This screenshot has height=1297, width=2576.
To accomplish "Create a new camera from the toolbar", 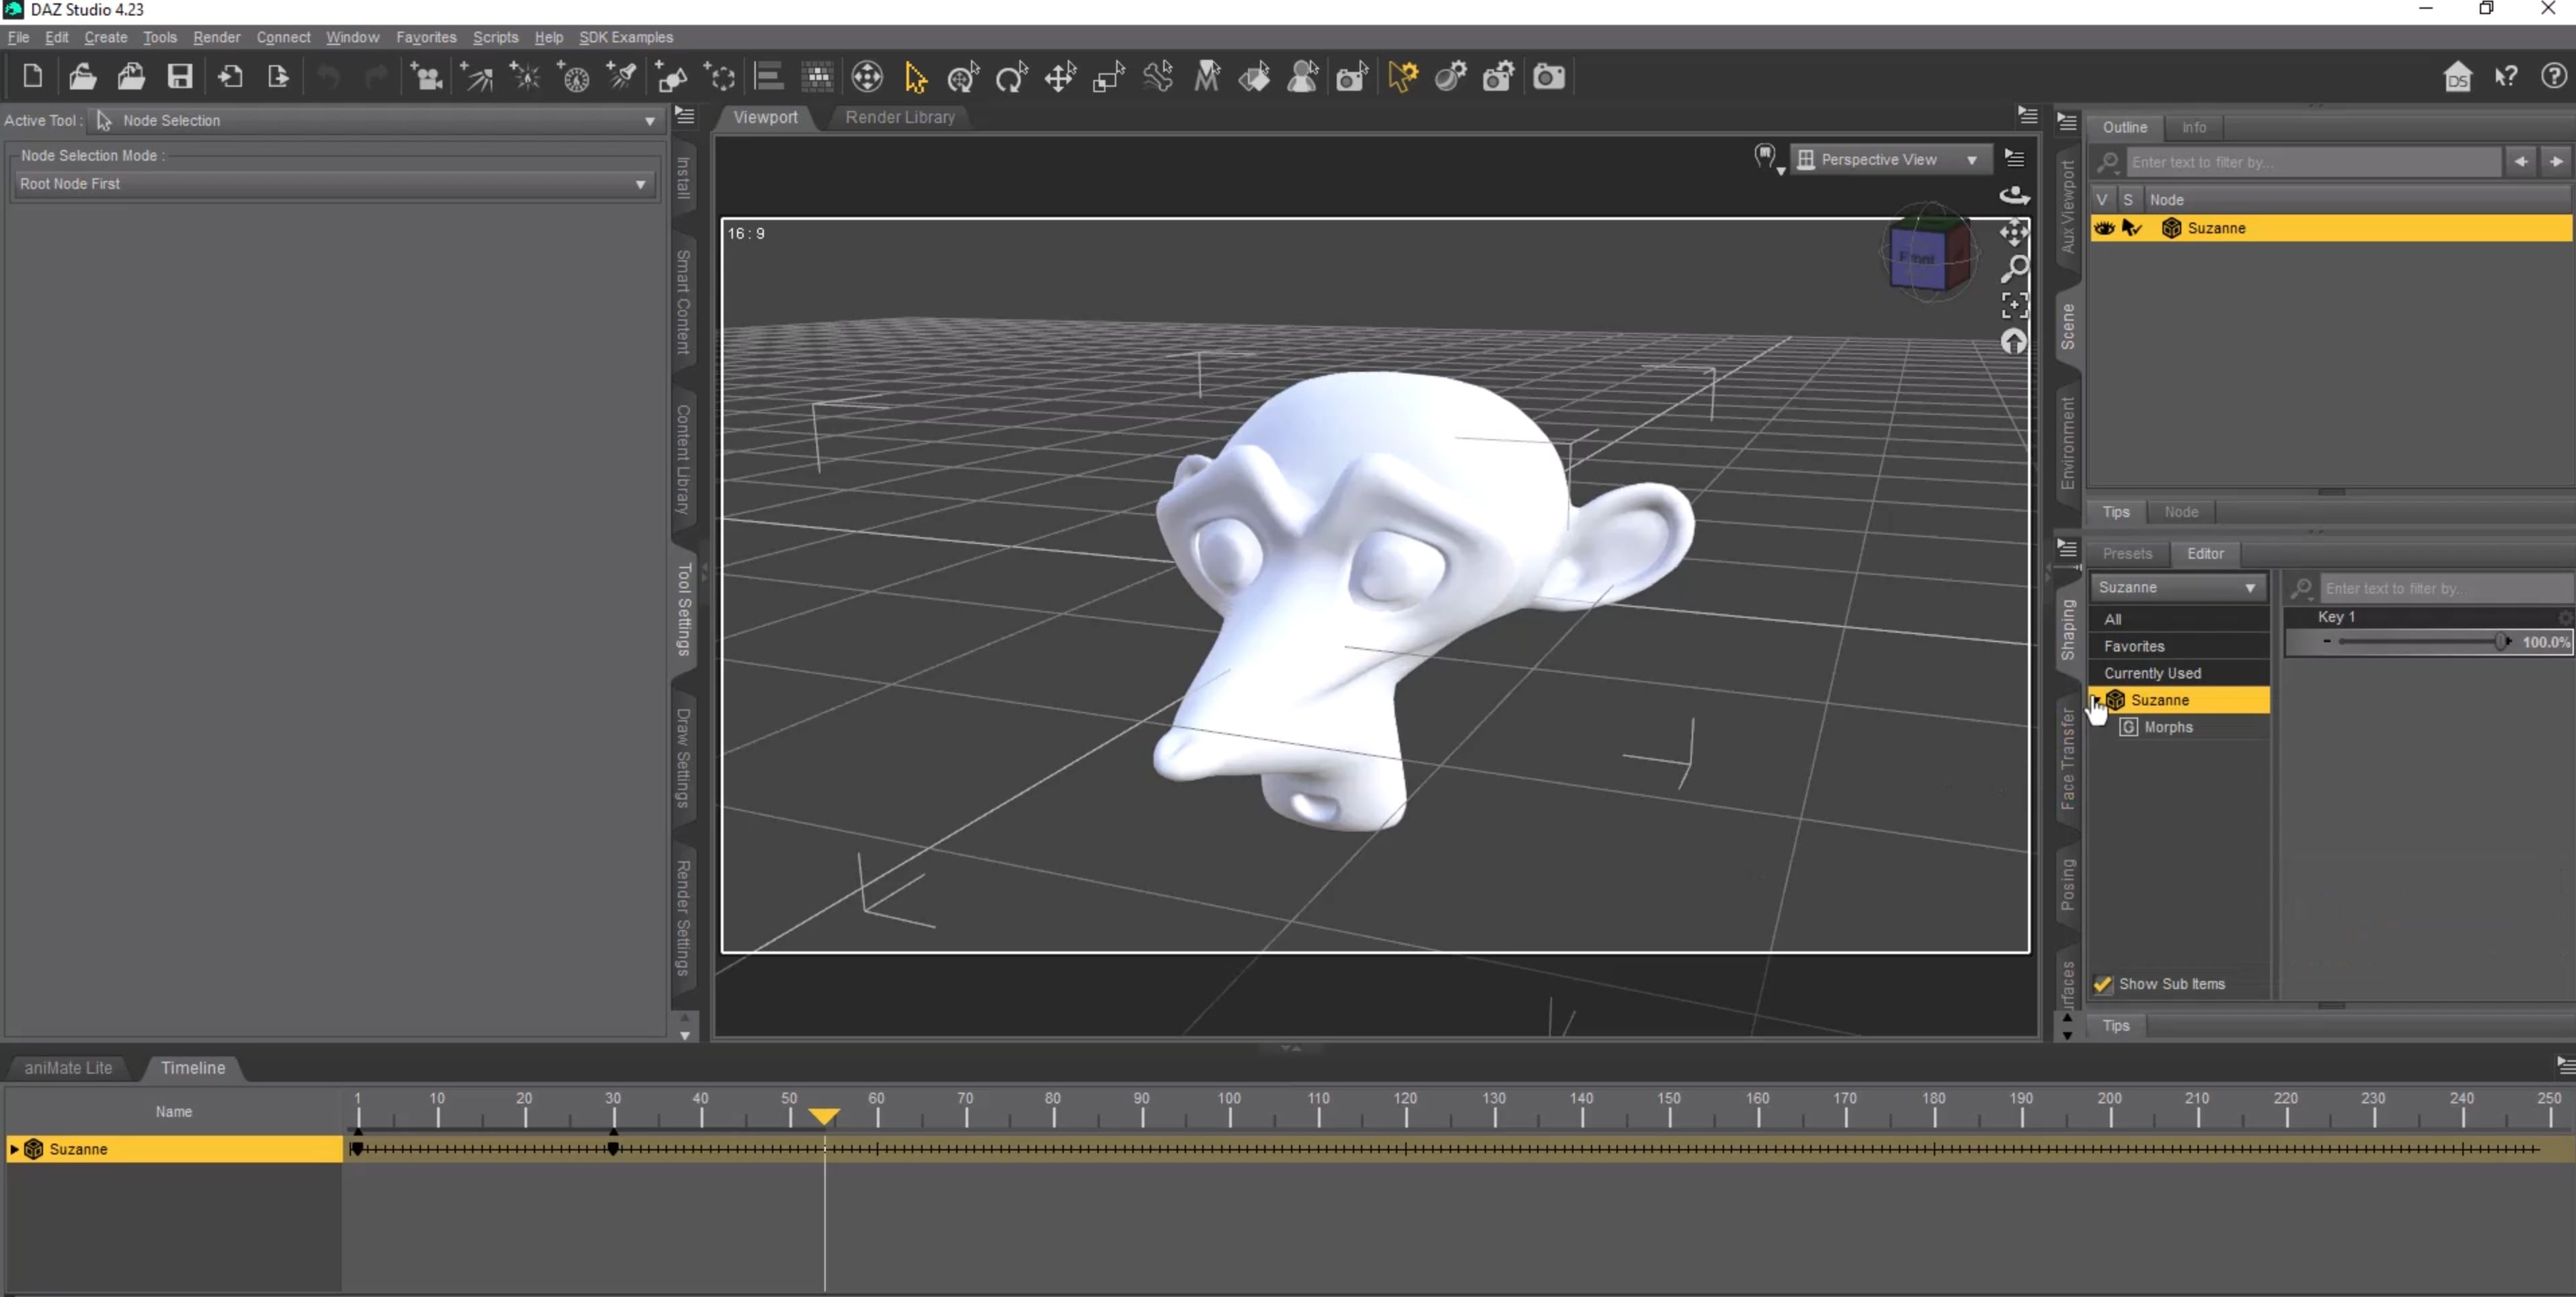I will [428, 77].
